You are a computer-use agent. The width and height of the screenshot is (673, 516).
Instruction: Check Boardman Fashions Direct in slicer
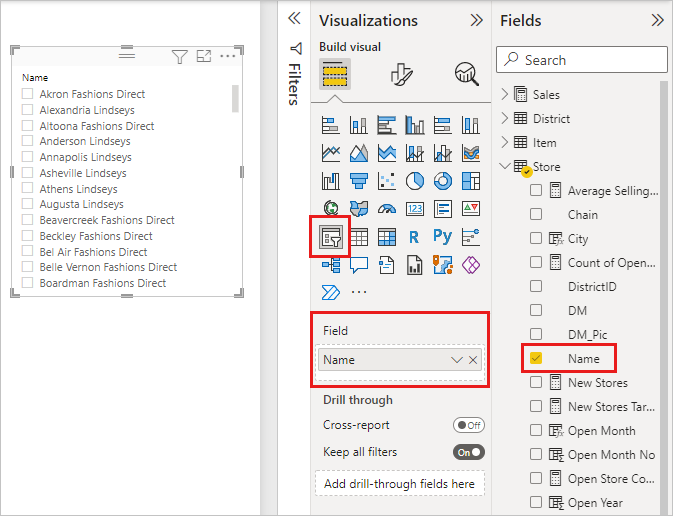click(x=27, y=282)
